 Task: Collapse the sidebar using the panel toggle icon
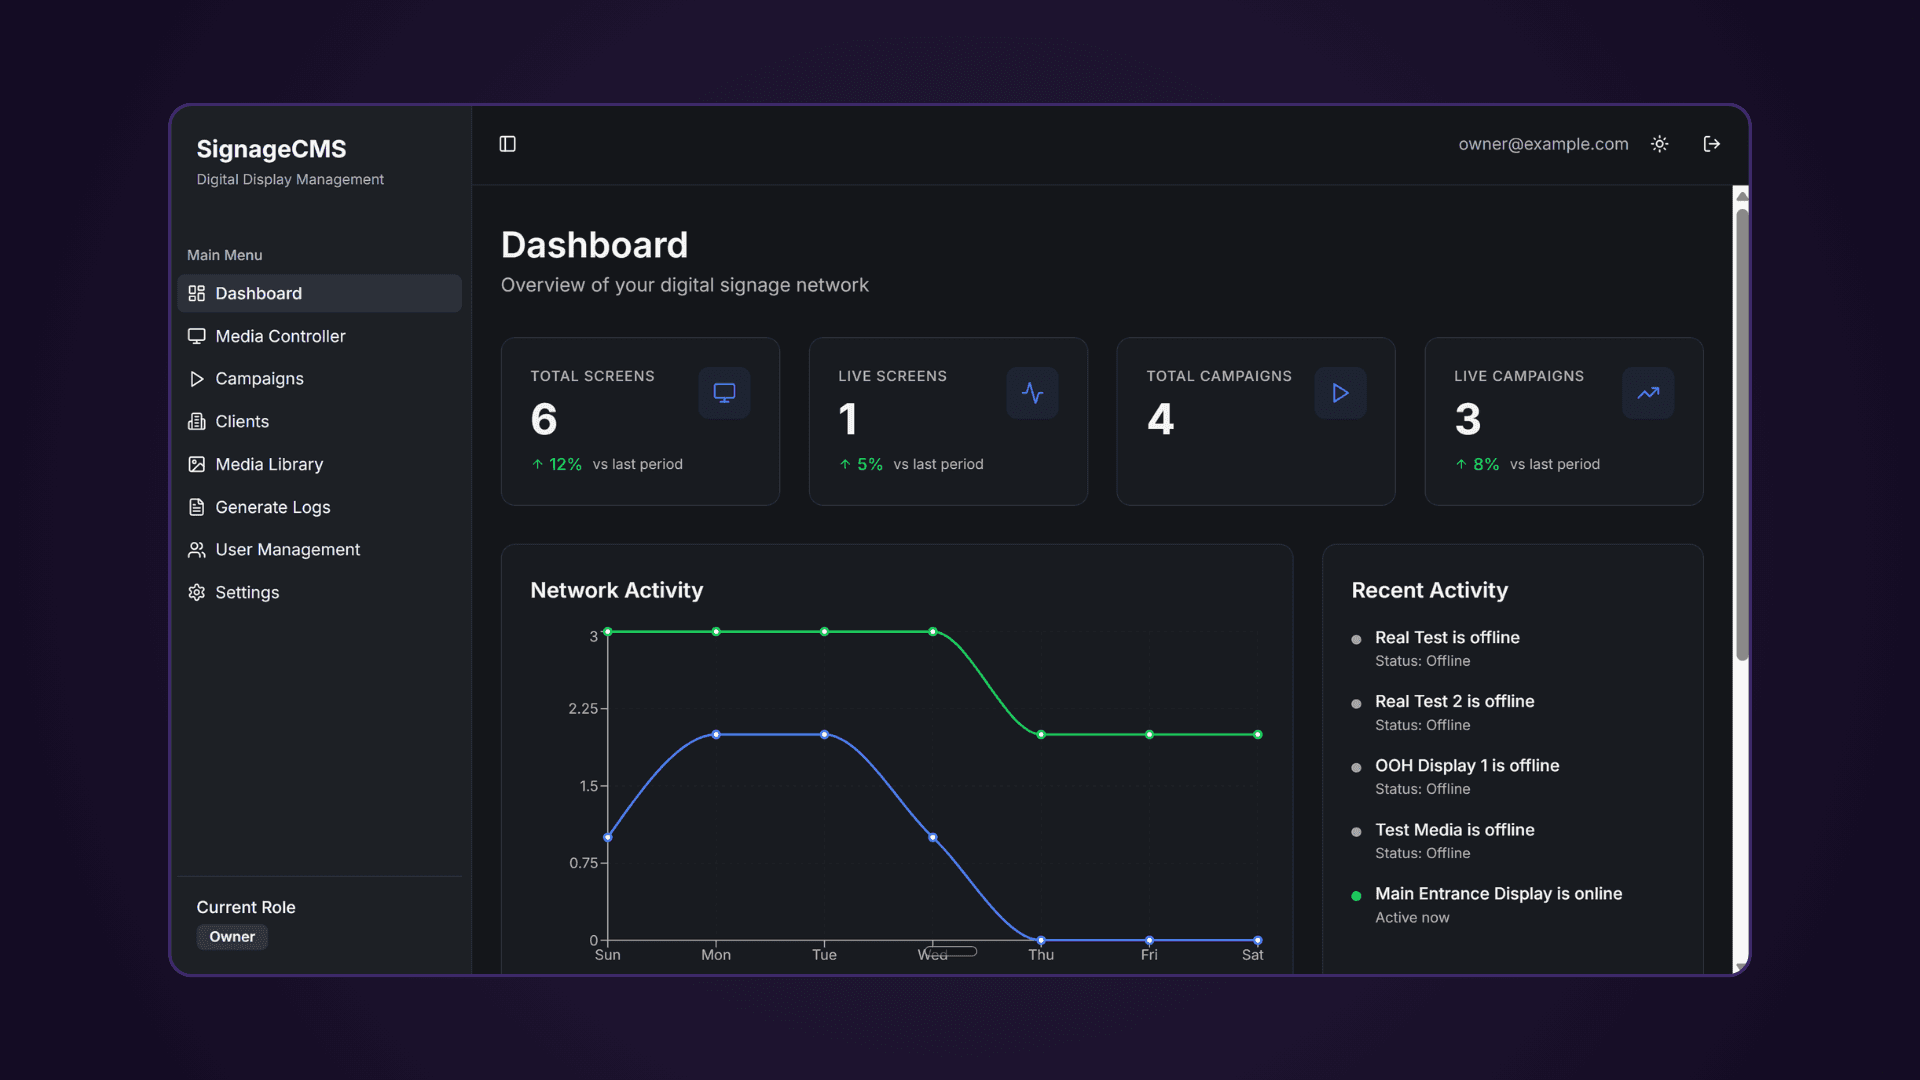[x=508, y=144]
